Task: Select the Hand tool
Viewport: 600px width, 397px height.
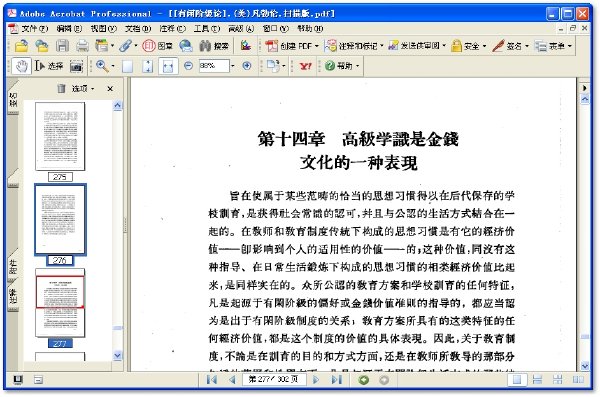Action: pyautogui.click(x=21, y=66)
